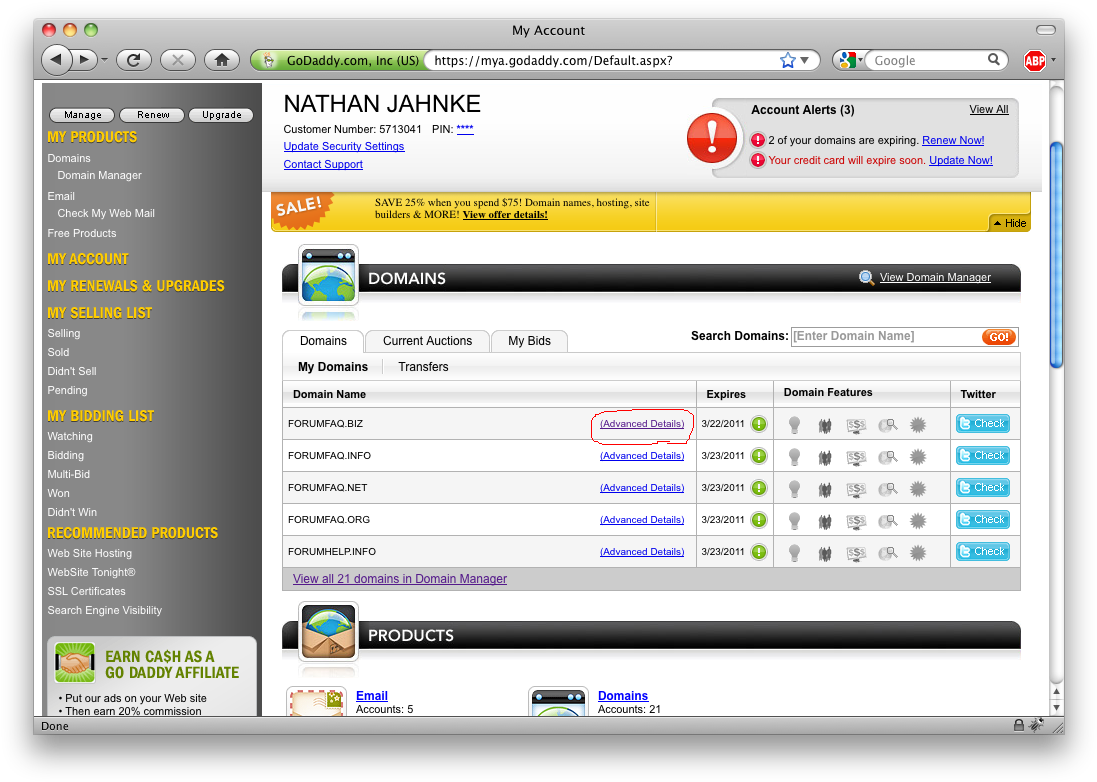Reload the page with the refresh button
Screen dimensions: 1097x782
pos(134,60)
